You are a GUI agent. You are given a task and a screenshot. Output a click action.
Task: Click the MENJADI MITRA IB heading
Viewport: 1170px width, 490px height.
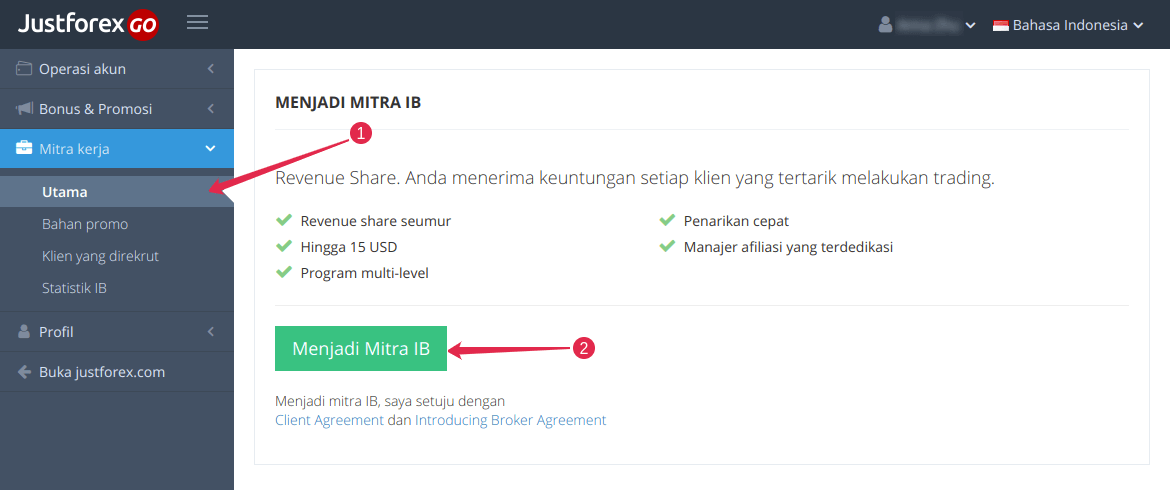[x=348, y=102]
